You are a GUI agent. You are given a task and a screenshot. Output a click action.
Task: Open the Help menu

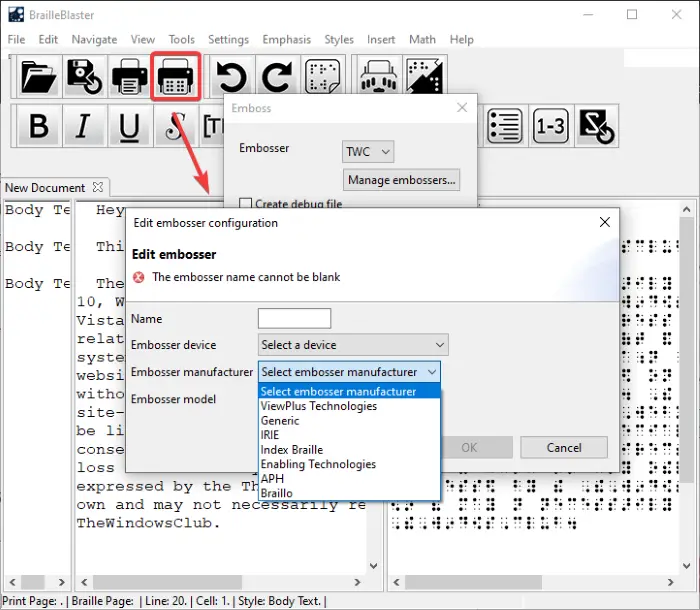pos(462,39)
